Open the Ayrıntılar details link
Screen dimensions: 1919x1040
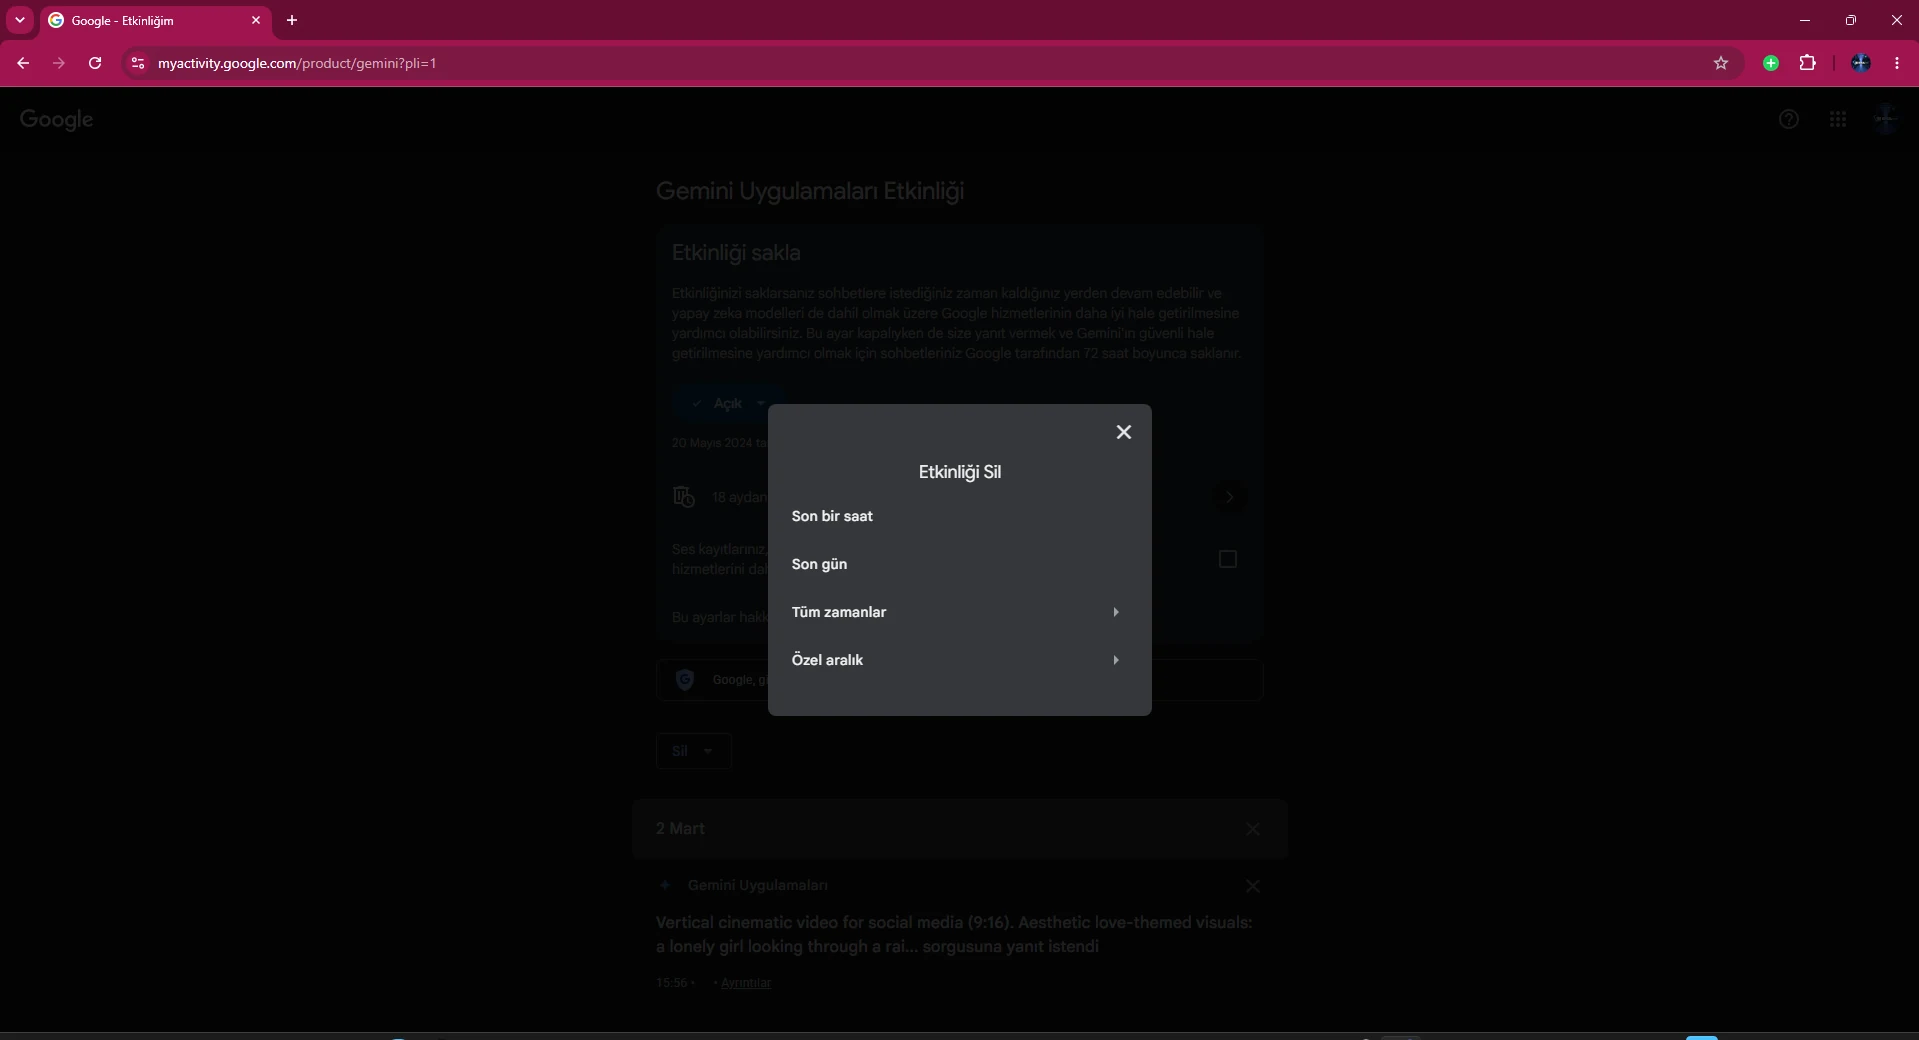coord(746,983)
